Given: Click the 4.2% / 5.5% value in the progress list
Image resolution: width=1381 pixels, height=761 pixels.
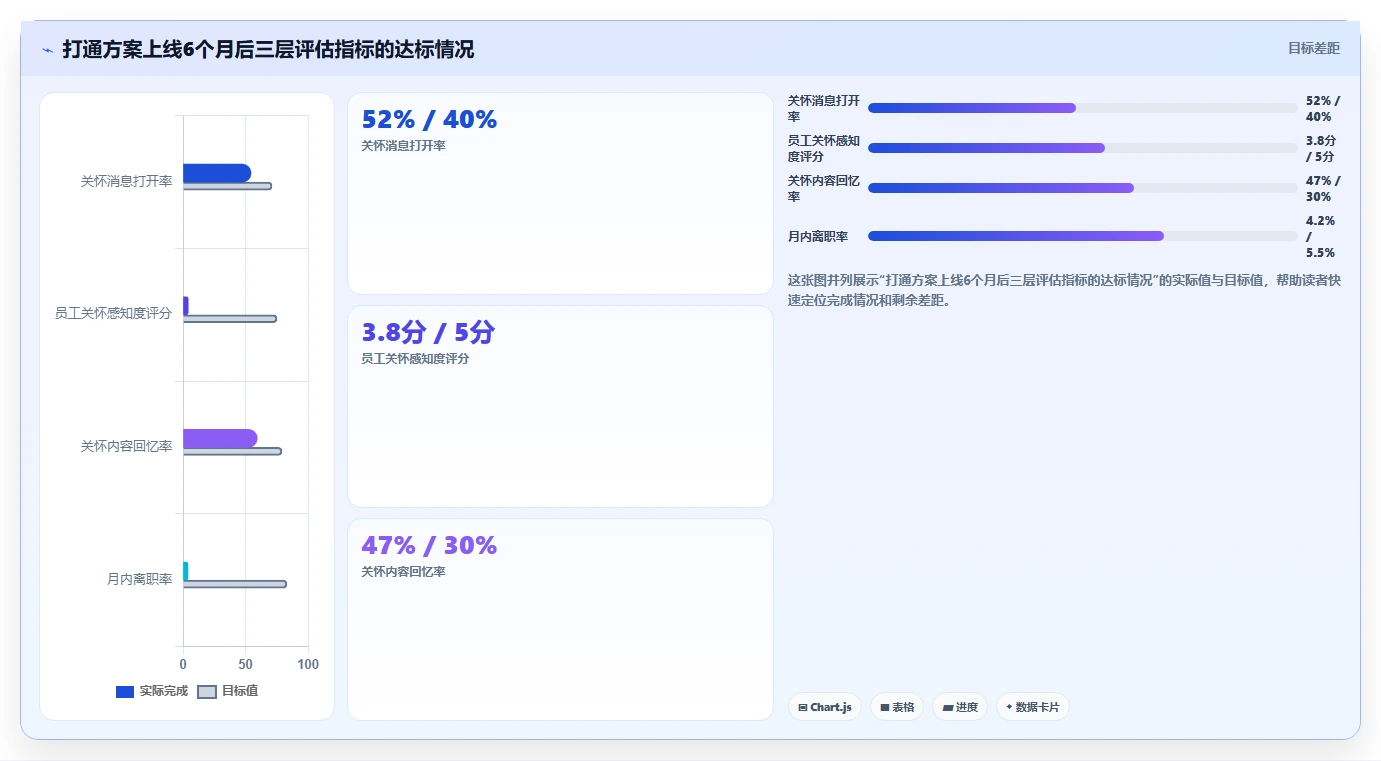Looking at the screenshot, I should click(x=1320, y=237).
